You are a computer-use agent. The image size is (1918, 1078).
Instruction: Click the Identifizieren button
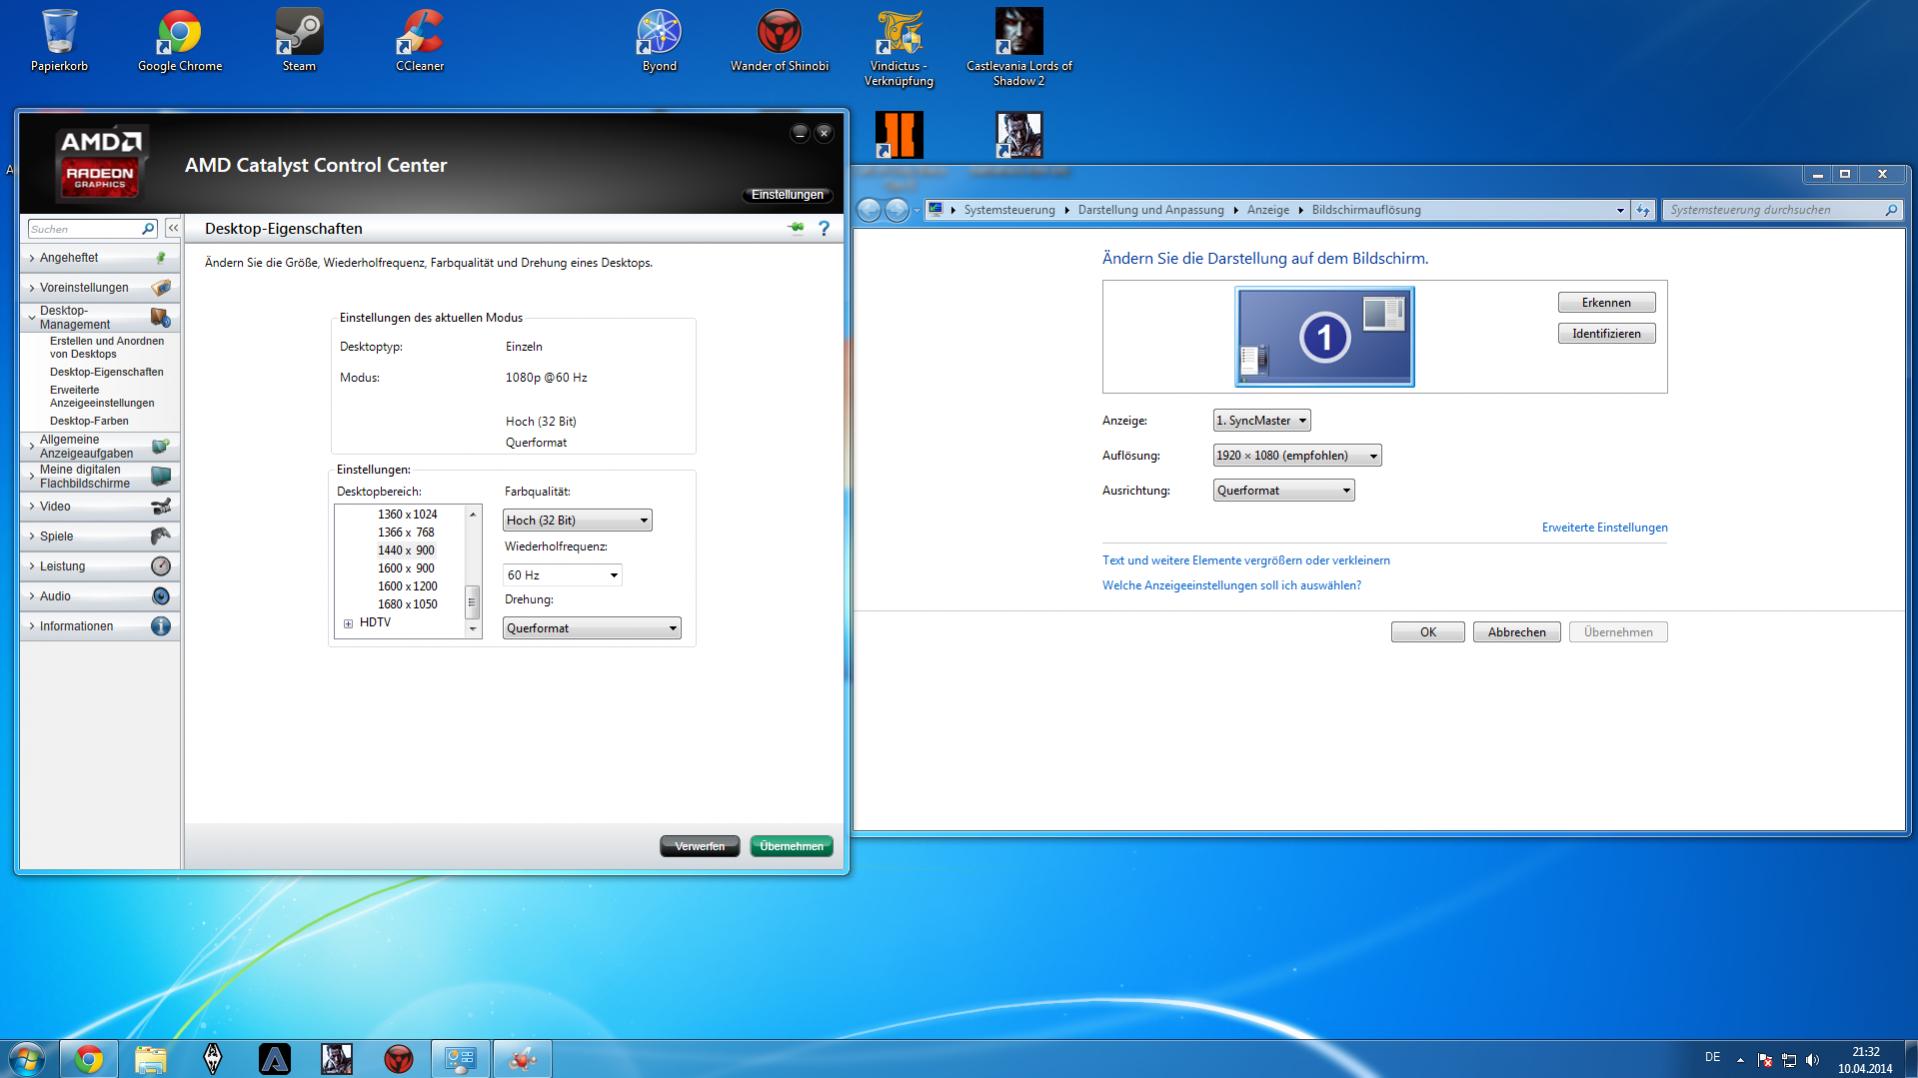[1606, 334]
